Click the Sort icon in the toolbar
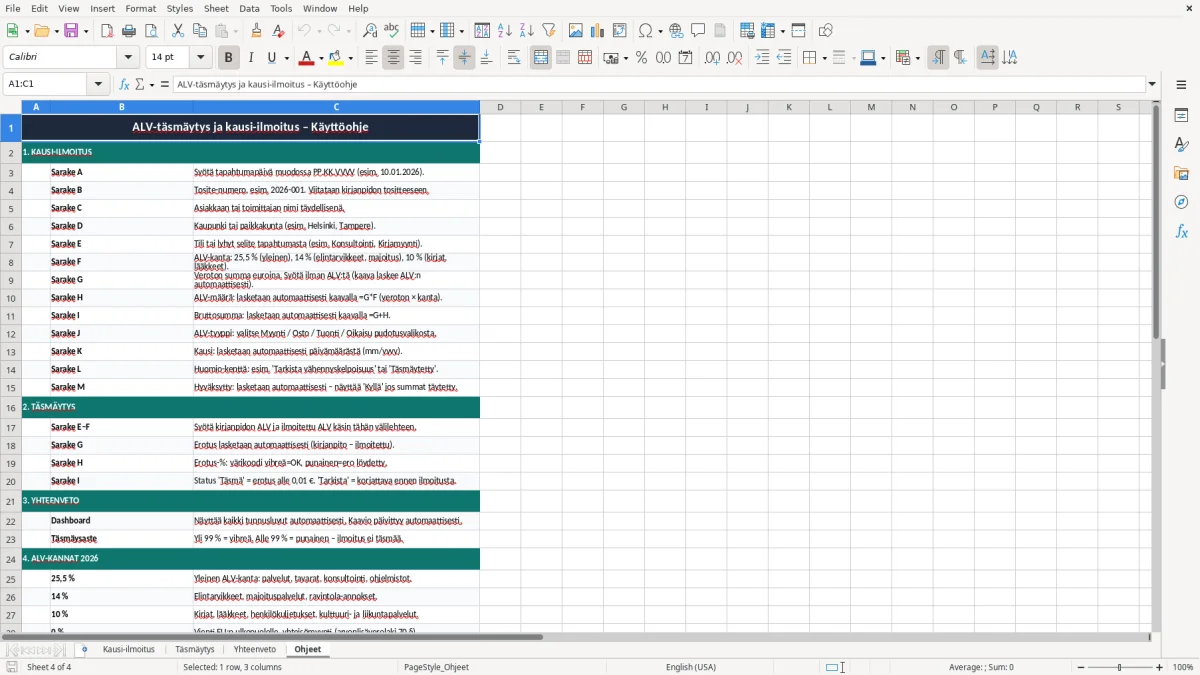 tap(482, 31)
